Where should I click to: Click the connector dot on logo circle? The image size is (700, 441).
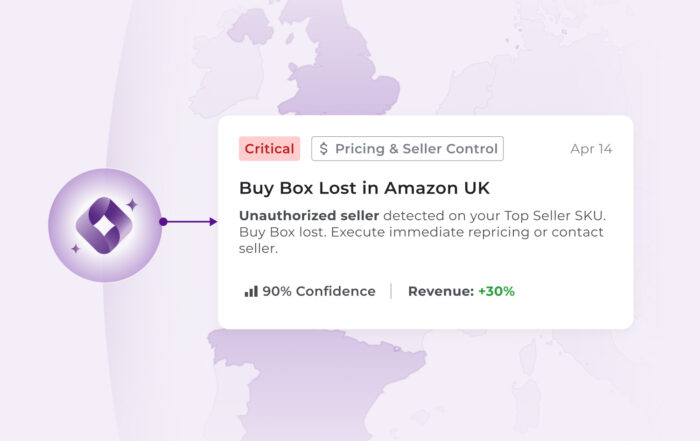[x=162, y=222]
